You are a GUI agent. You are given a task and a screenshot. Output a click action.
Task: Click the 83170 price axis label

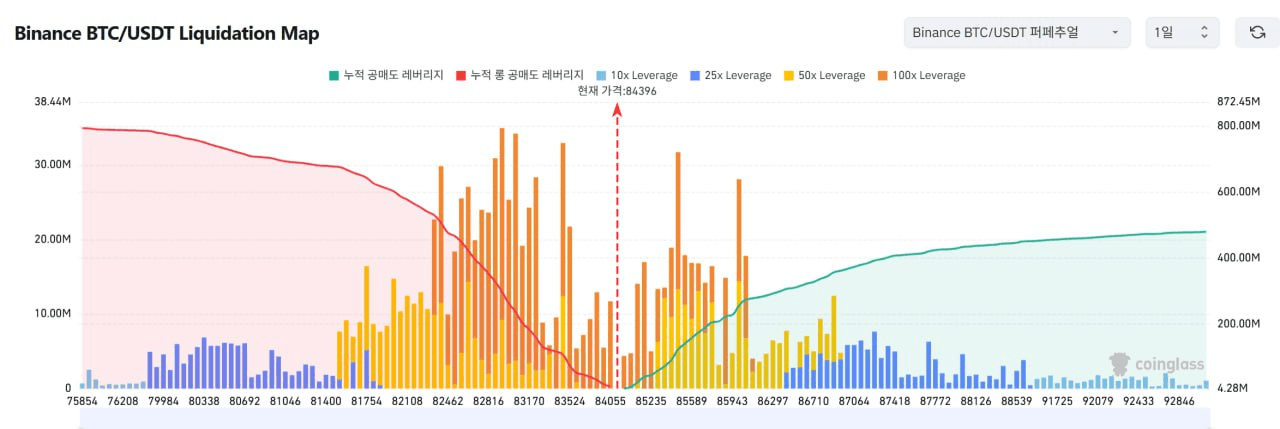coord(529,401)
